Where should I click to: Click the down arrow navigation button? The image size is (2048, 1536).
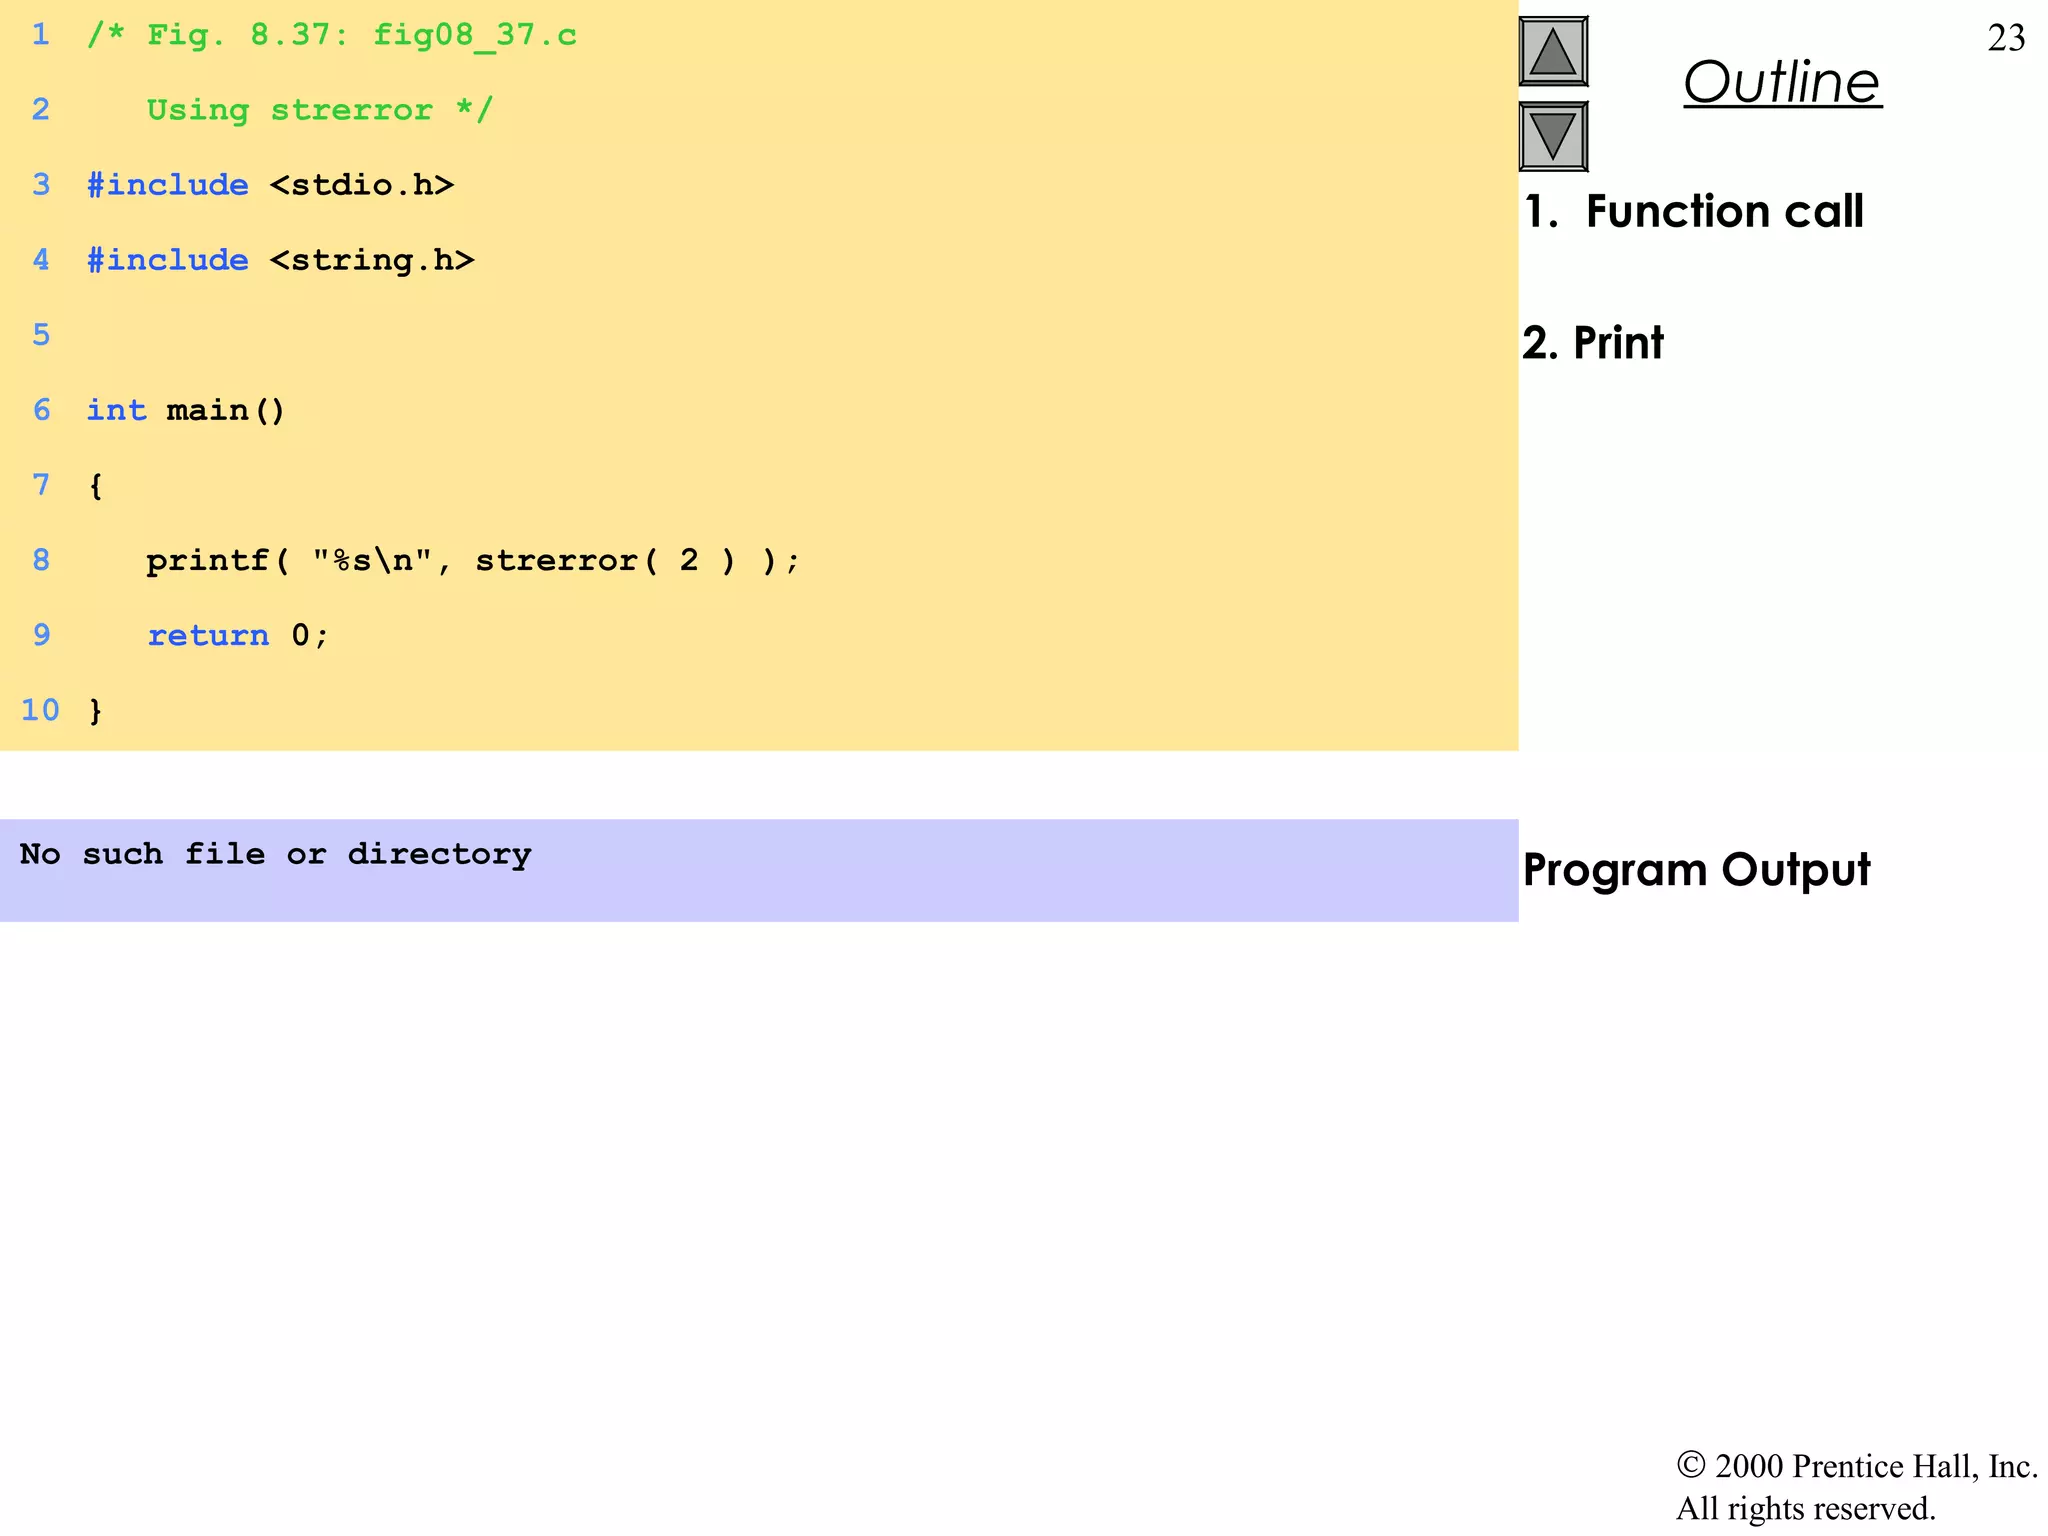tap(1553, 136)
